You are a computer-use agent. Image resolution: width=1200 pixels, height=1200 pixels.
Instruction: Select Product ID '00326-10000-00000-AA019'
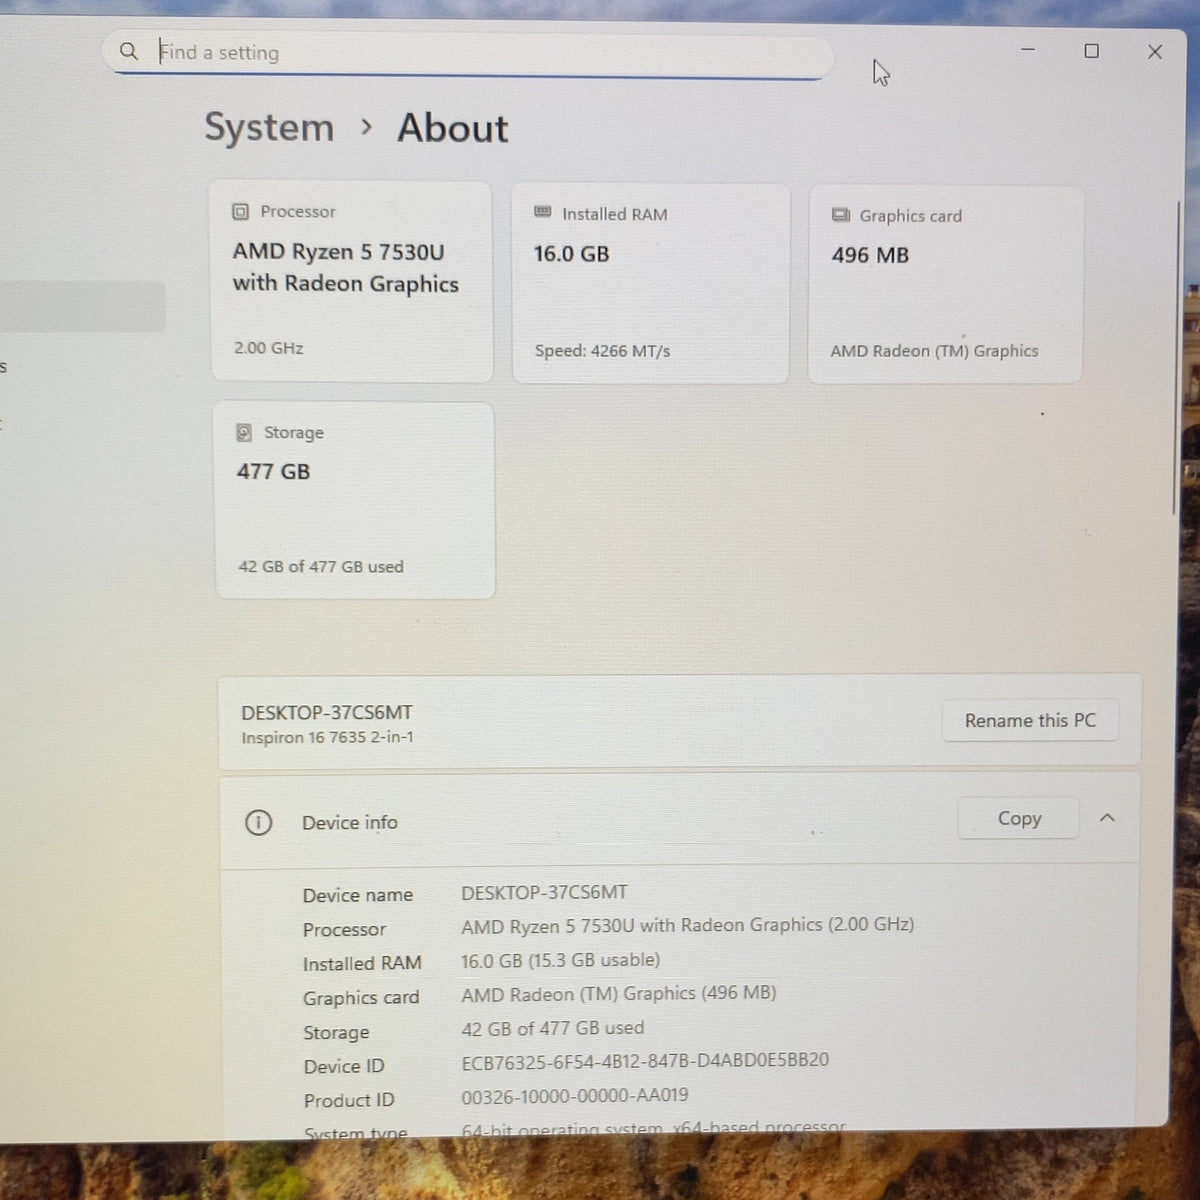575,1096
